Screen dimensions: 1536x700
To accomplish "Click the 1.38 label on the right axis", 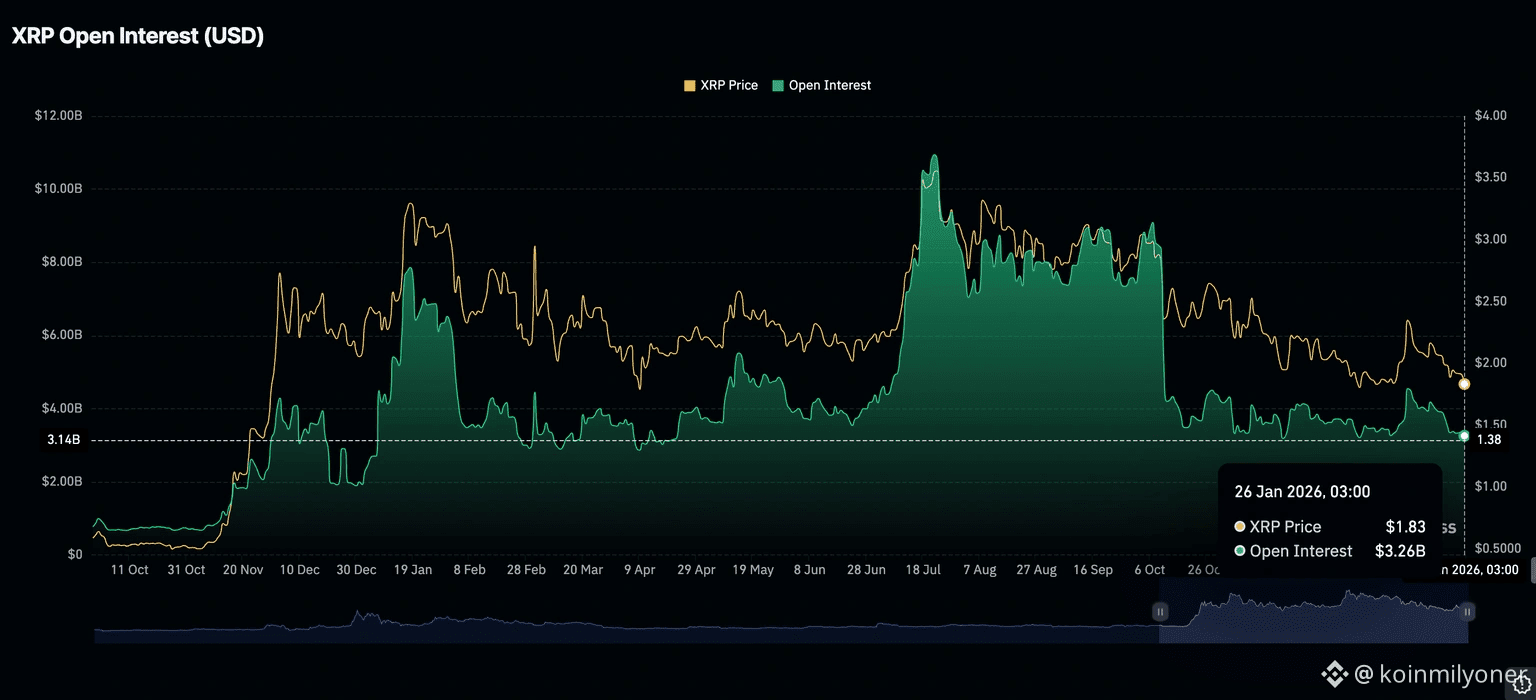I will pos(1489,440).
